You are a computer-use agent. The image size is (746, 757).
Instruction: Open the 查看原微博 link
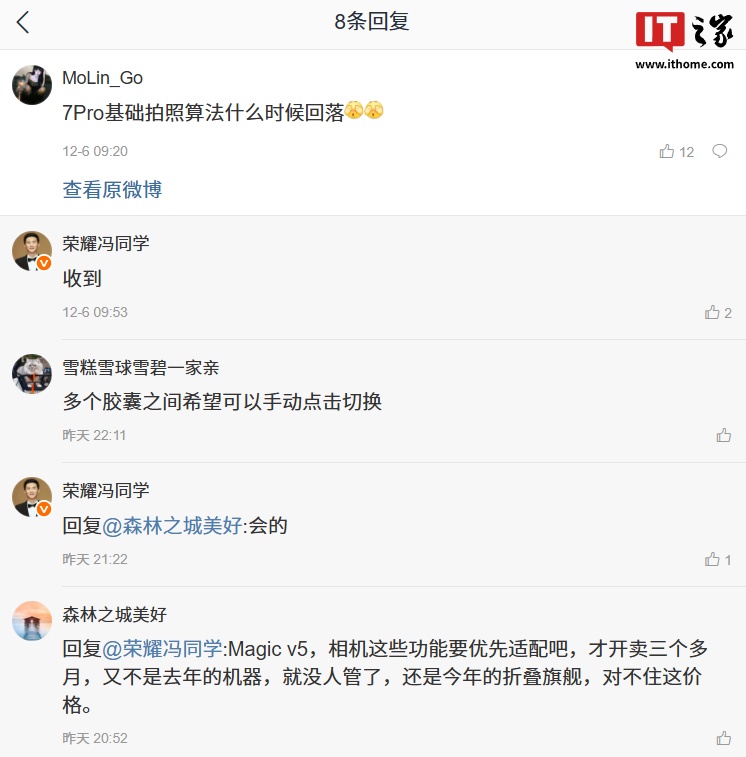pyautogui.click(x=112, y=190)
